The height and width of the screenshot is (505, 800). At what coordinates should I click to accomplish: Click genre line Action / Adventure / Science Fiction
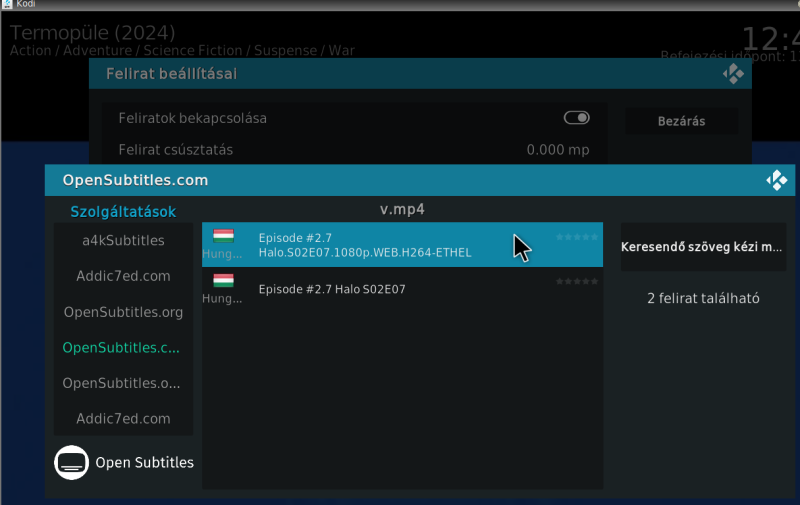(182, 50)
